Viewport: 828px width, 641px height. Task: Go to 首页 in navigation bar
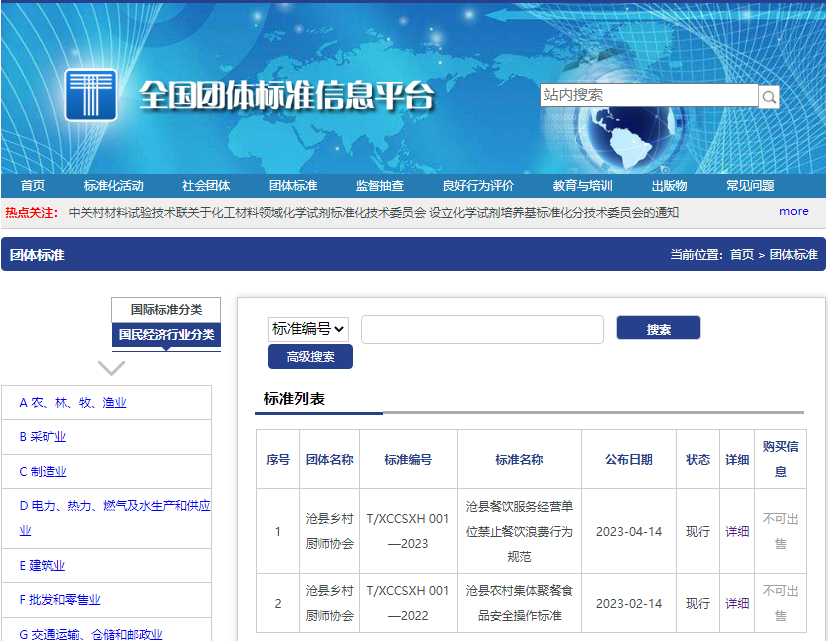(33, 186)
